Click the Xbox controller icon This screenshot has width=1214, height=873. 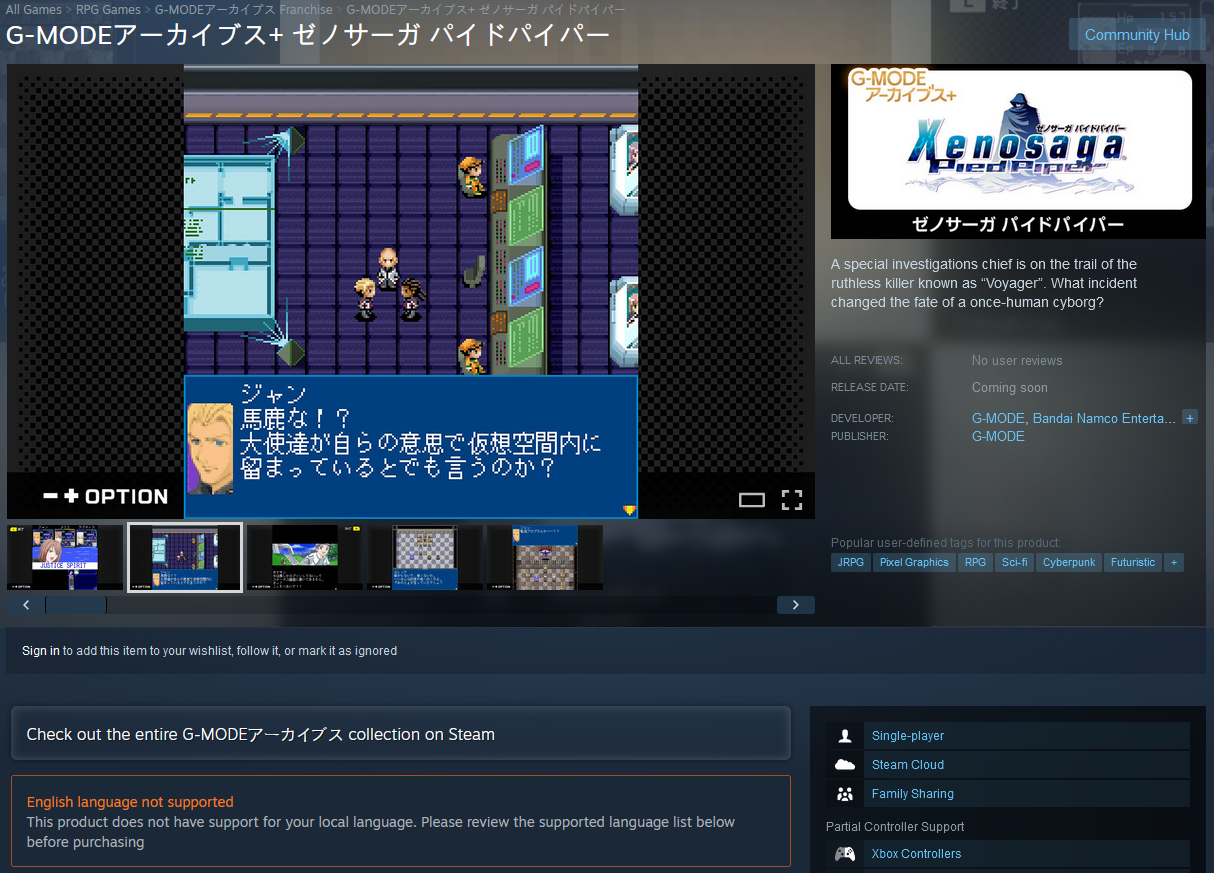(845, 854)
